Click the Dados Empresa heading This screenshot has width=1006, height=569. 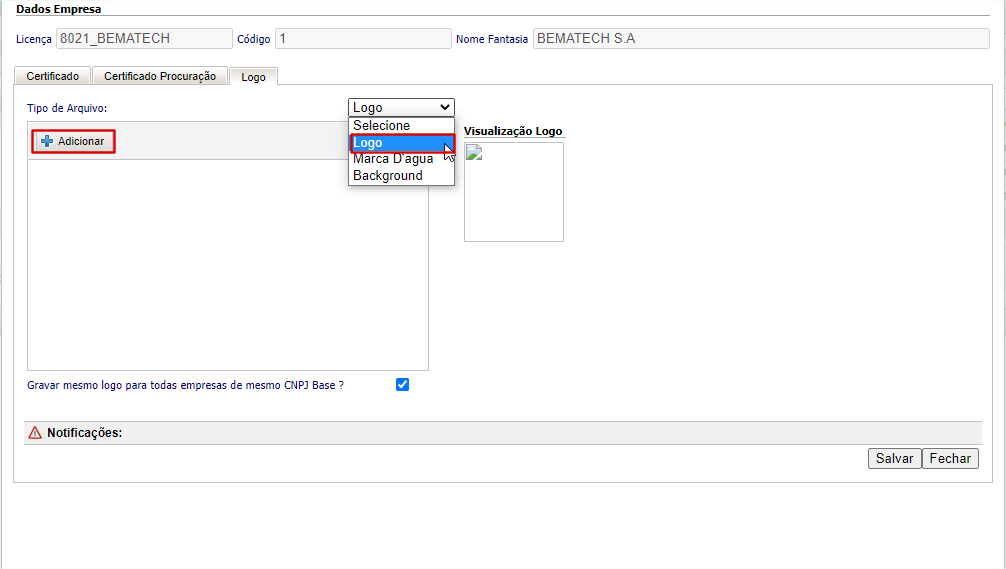point(58,9)
